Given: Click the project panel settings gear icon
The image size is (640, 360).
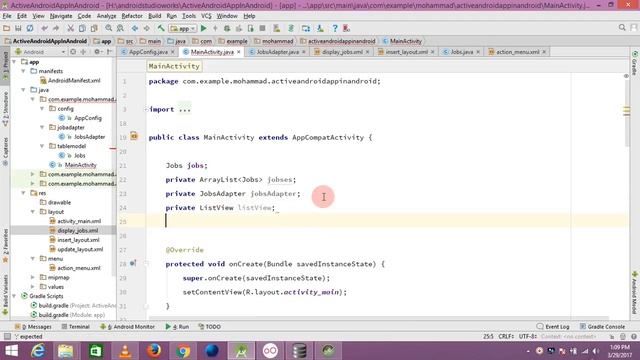Looking at the screenshot, I should click(x=97, y=52).
